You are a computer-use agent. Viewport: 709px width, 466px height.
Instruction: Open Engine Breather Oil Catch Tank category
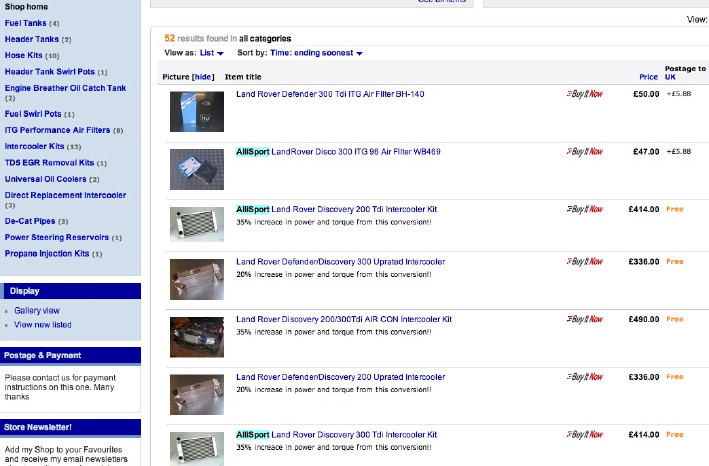(65, 88)
